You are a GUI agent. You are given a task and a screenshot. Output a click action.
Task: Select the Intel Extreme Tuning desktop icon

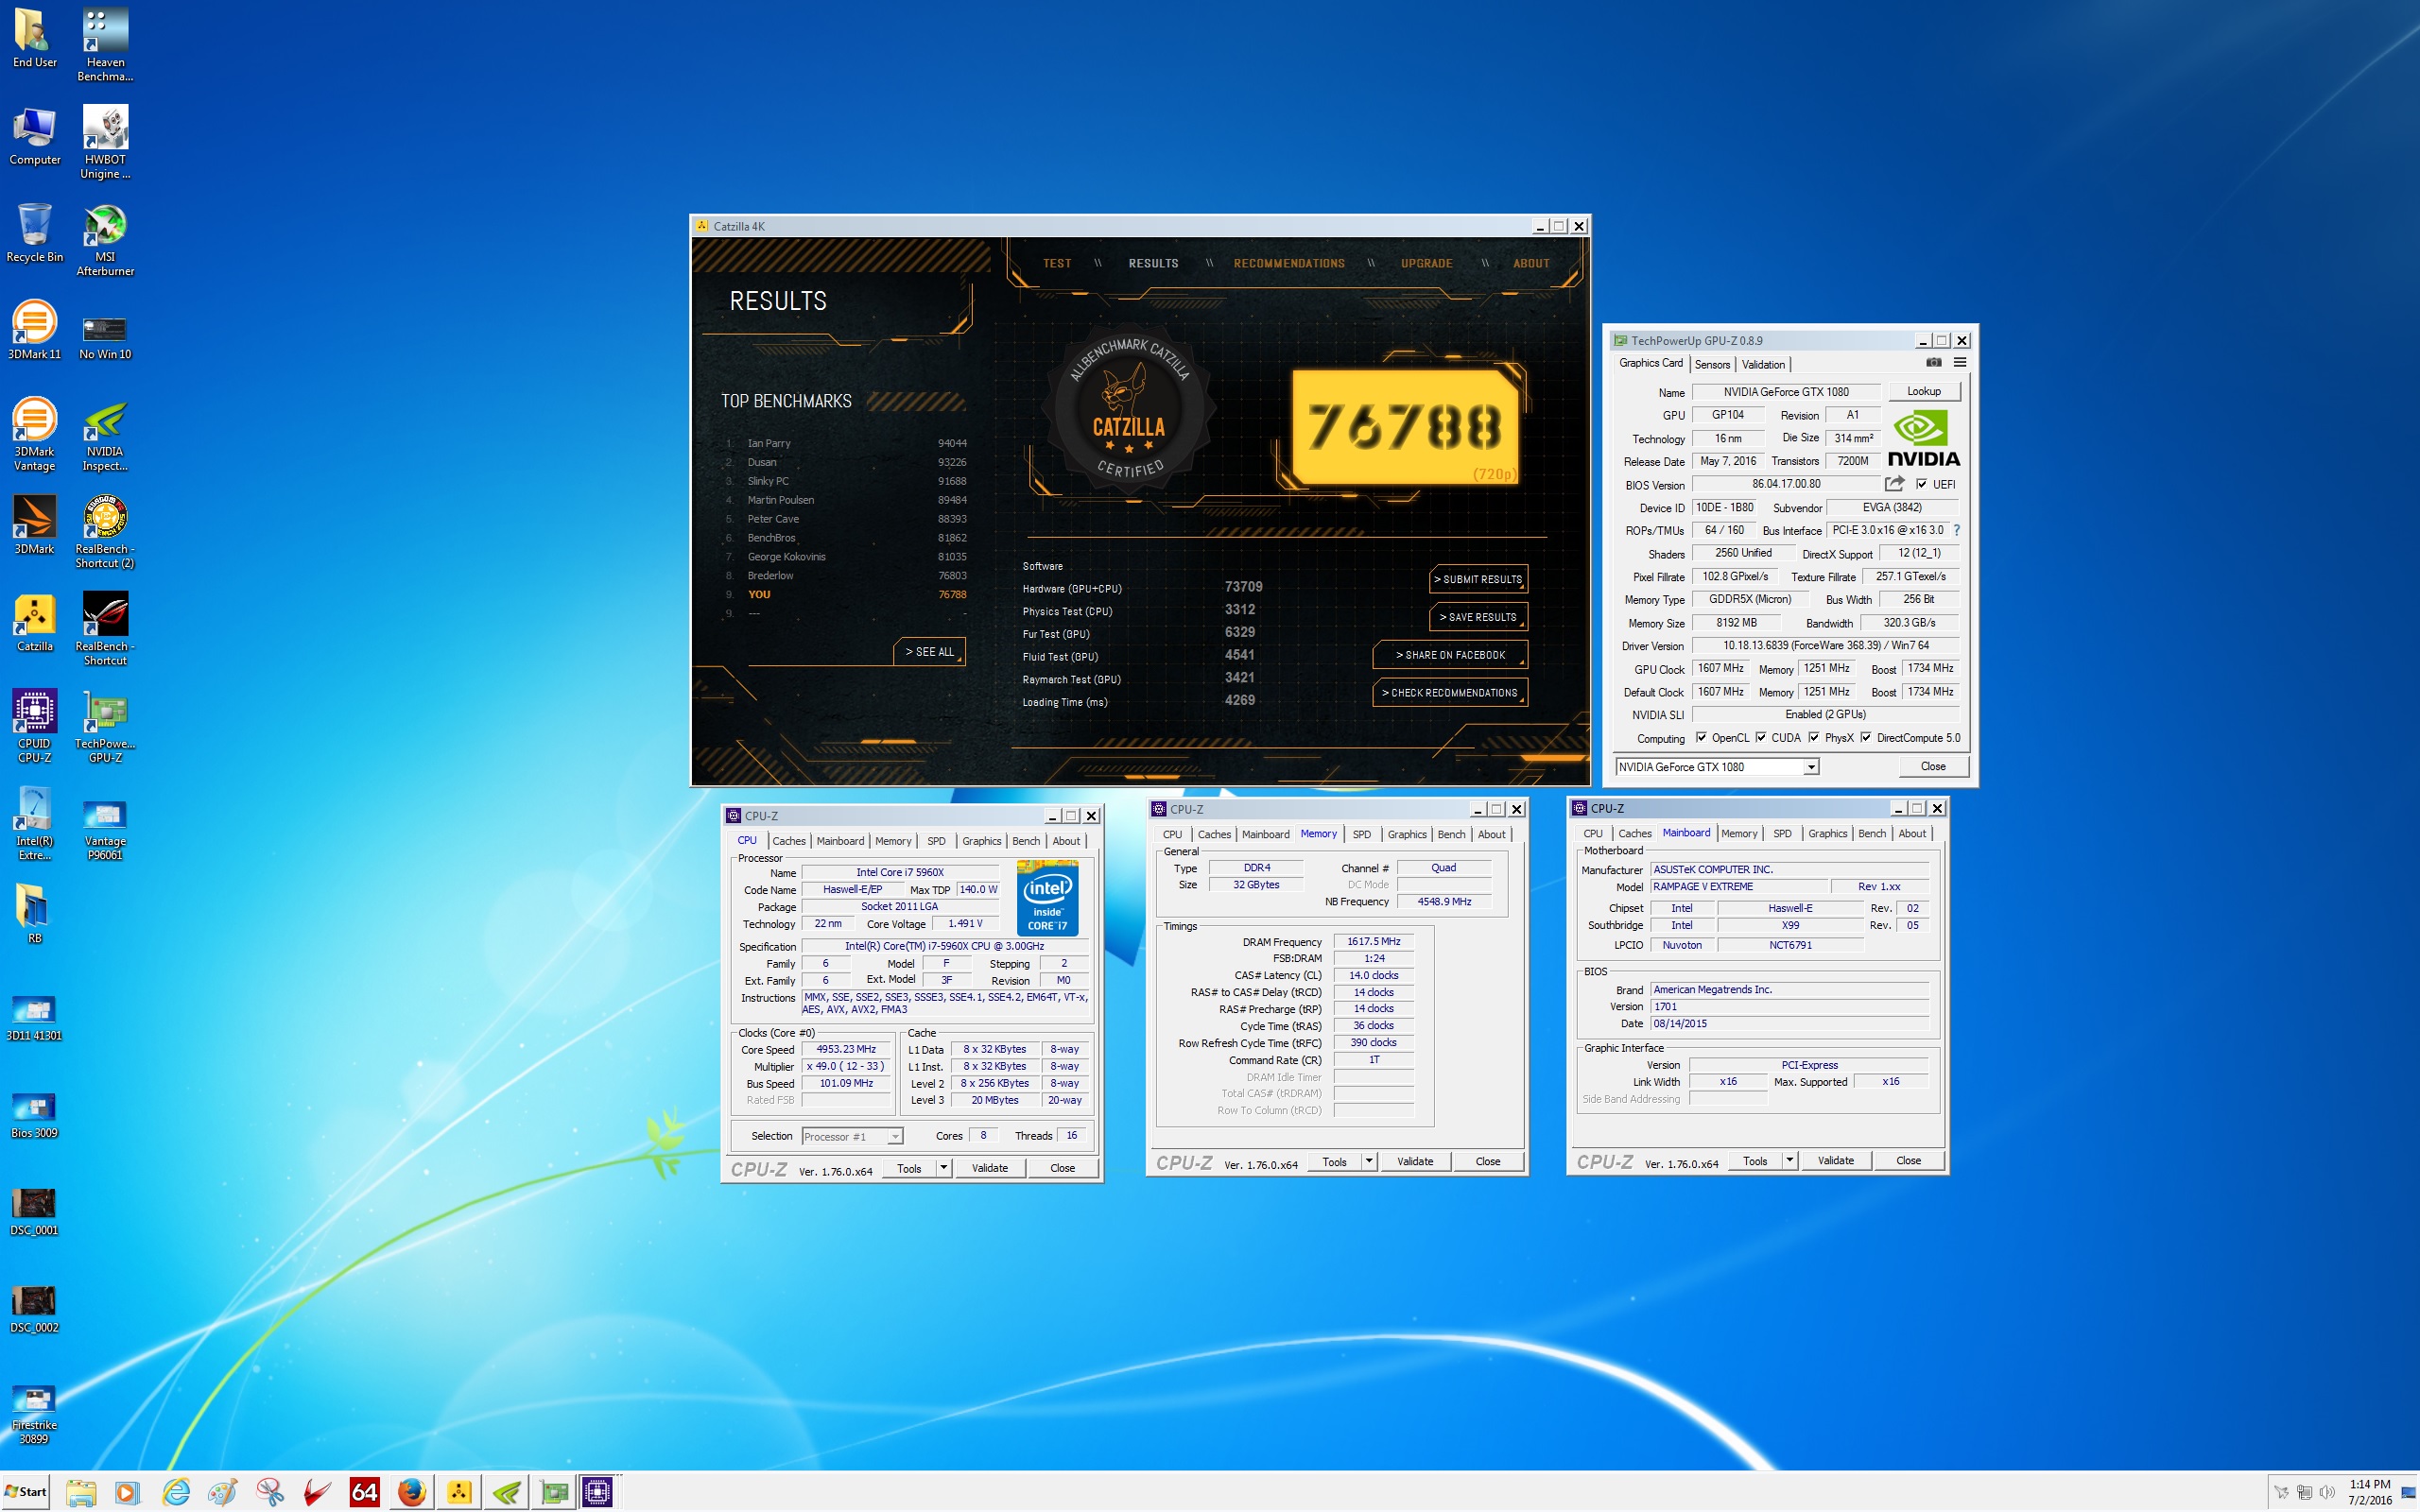click(x=34, y=823)
